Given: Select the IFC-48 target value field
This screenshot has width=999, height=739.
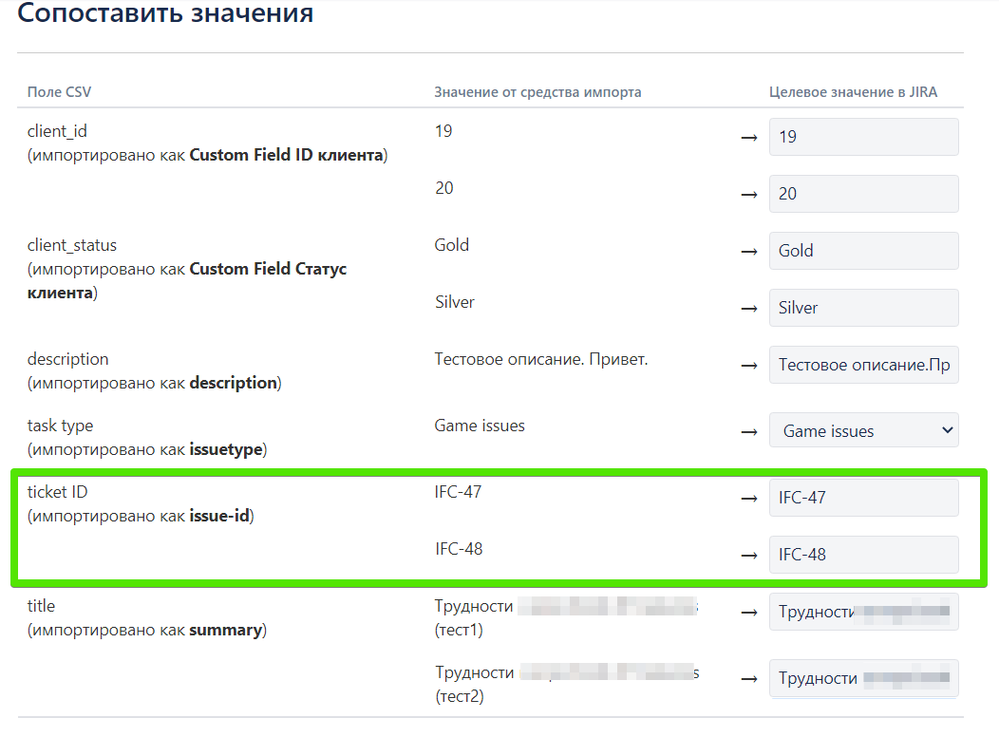Looking at the screenshot, I should 862,555.
